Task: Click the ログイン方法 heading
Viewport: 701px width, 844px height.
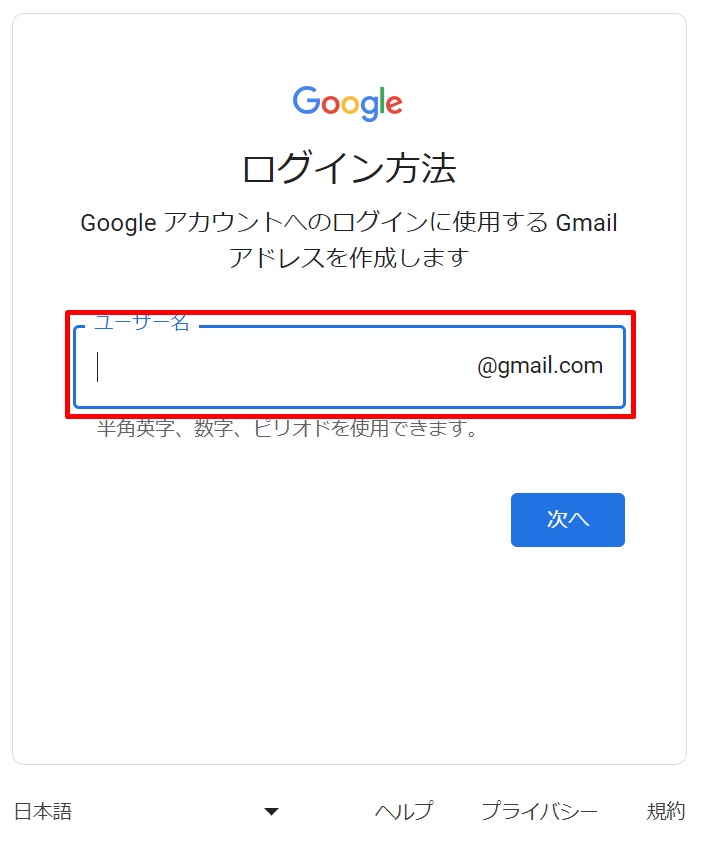Action: click(349, 168)
